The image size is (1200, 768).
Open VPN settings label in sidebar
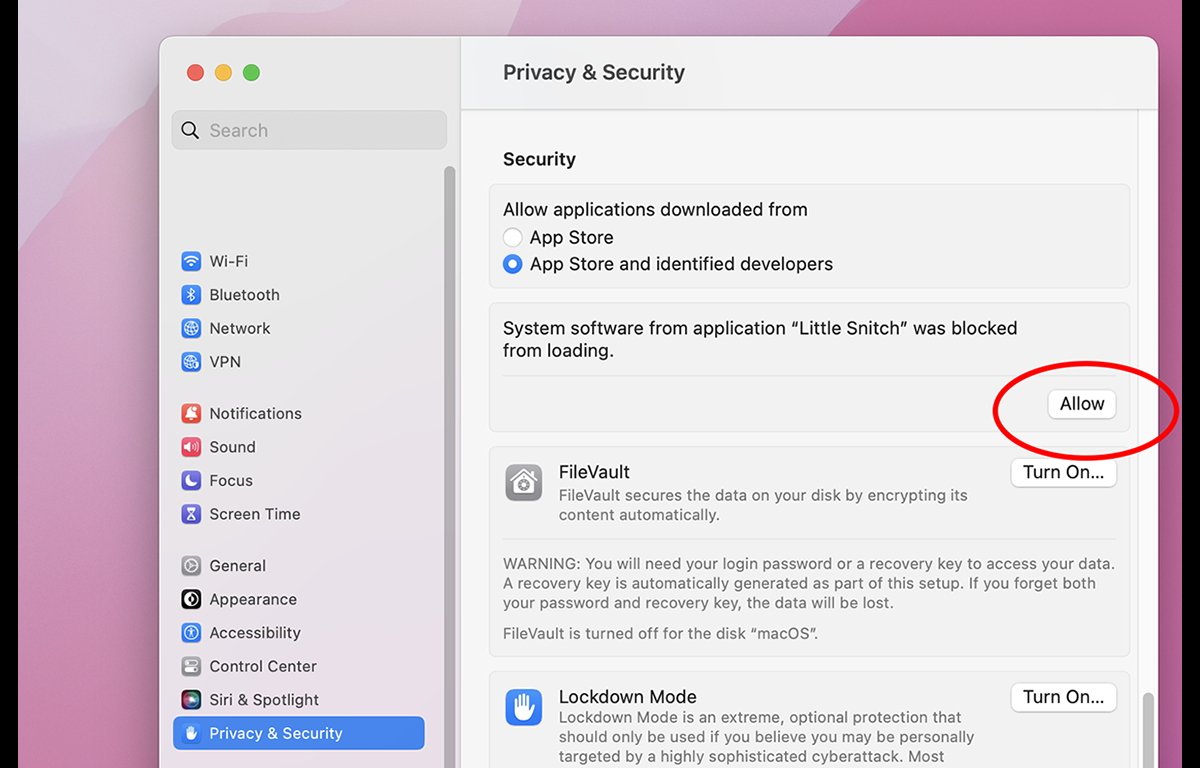pos(225,362)
